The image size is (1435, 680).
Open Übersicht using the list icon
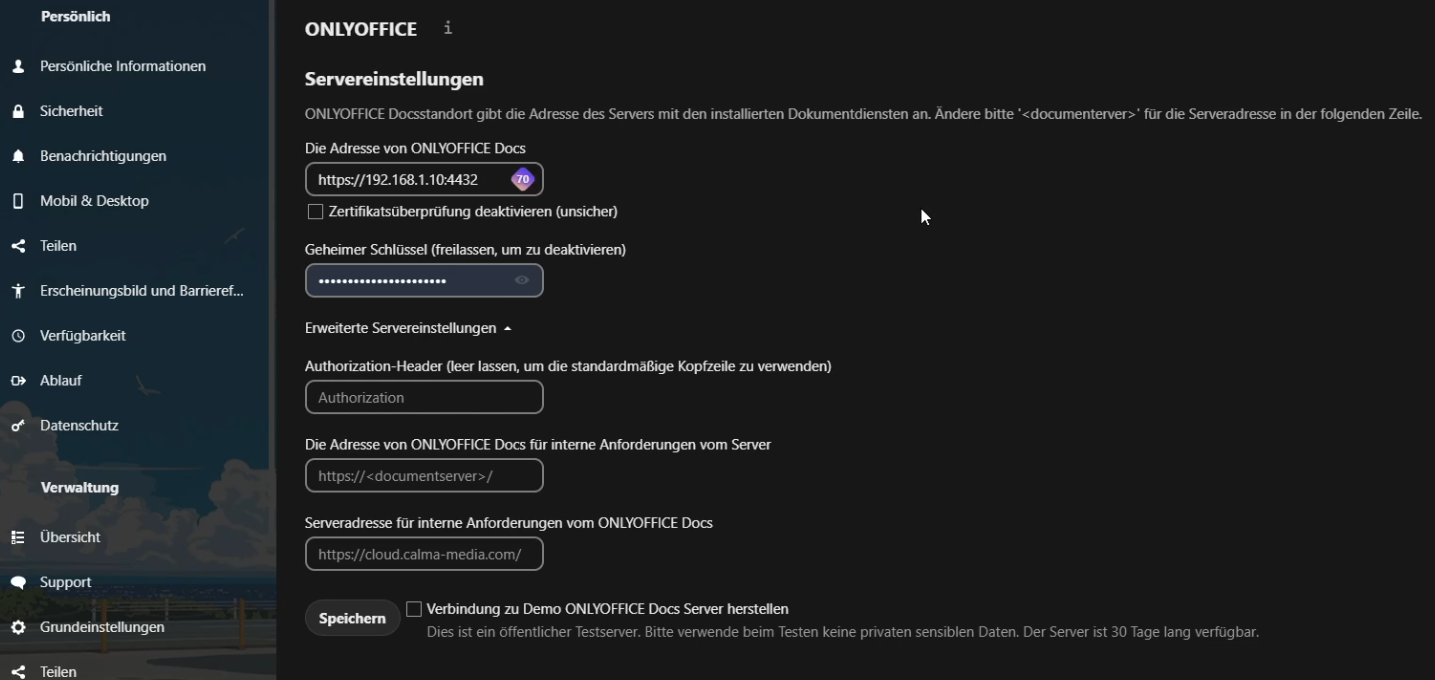pyautogui.click(x=18, y=537)
